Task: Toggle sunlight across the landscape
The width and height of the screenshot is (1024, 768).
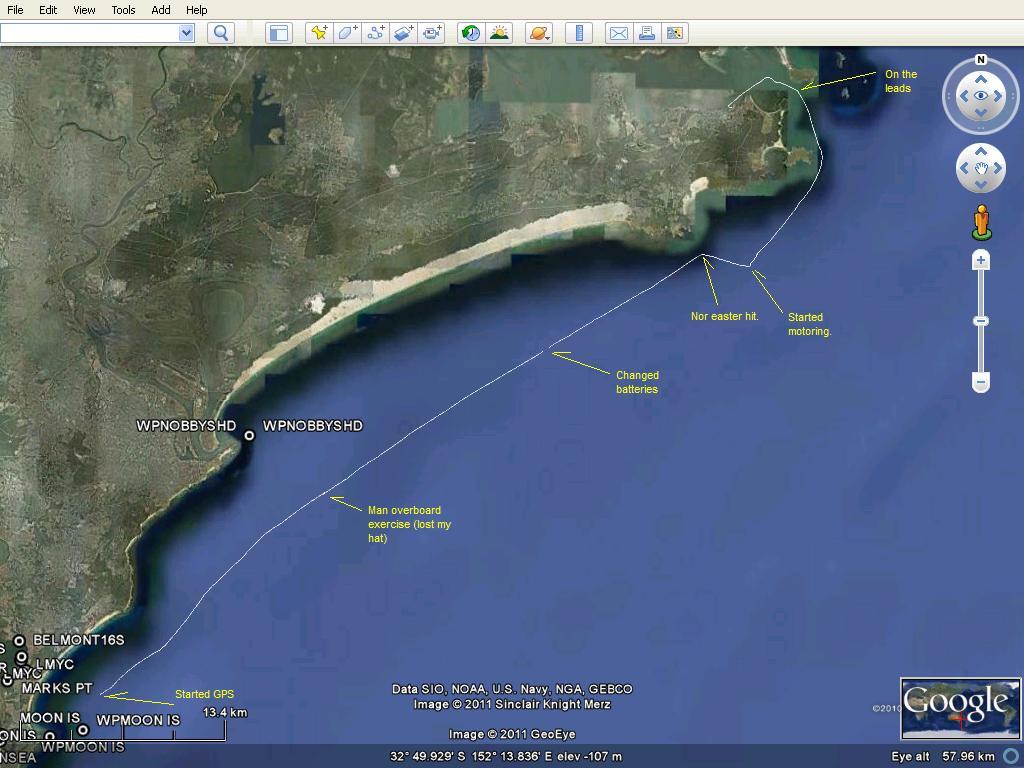Action: coord(498,33)
